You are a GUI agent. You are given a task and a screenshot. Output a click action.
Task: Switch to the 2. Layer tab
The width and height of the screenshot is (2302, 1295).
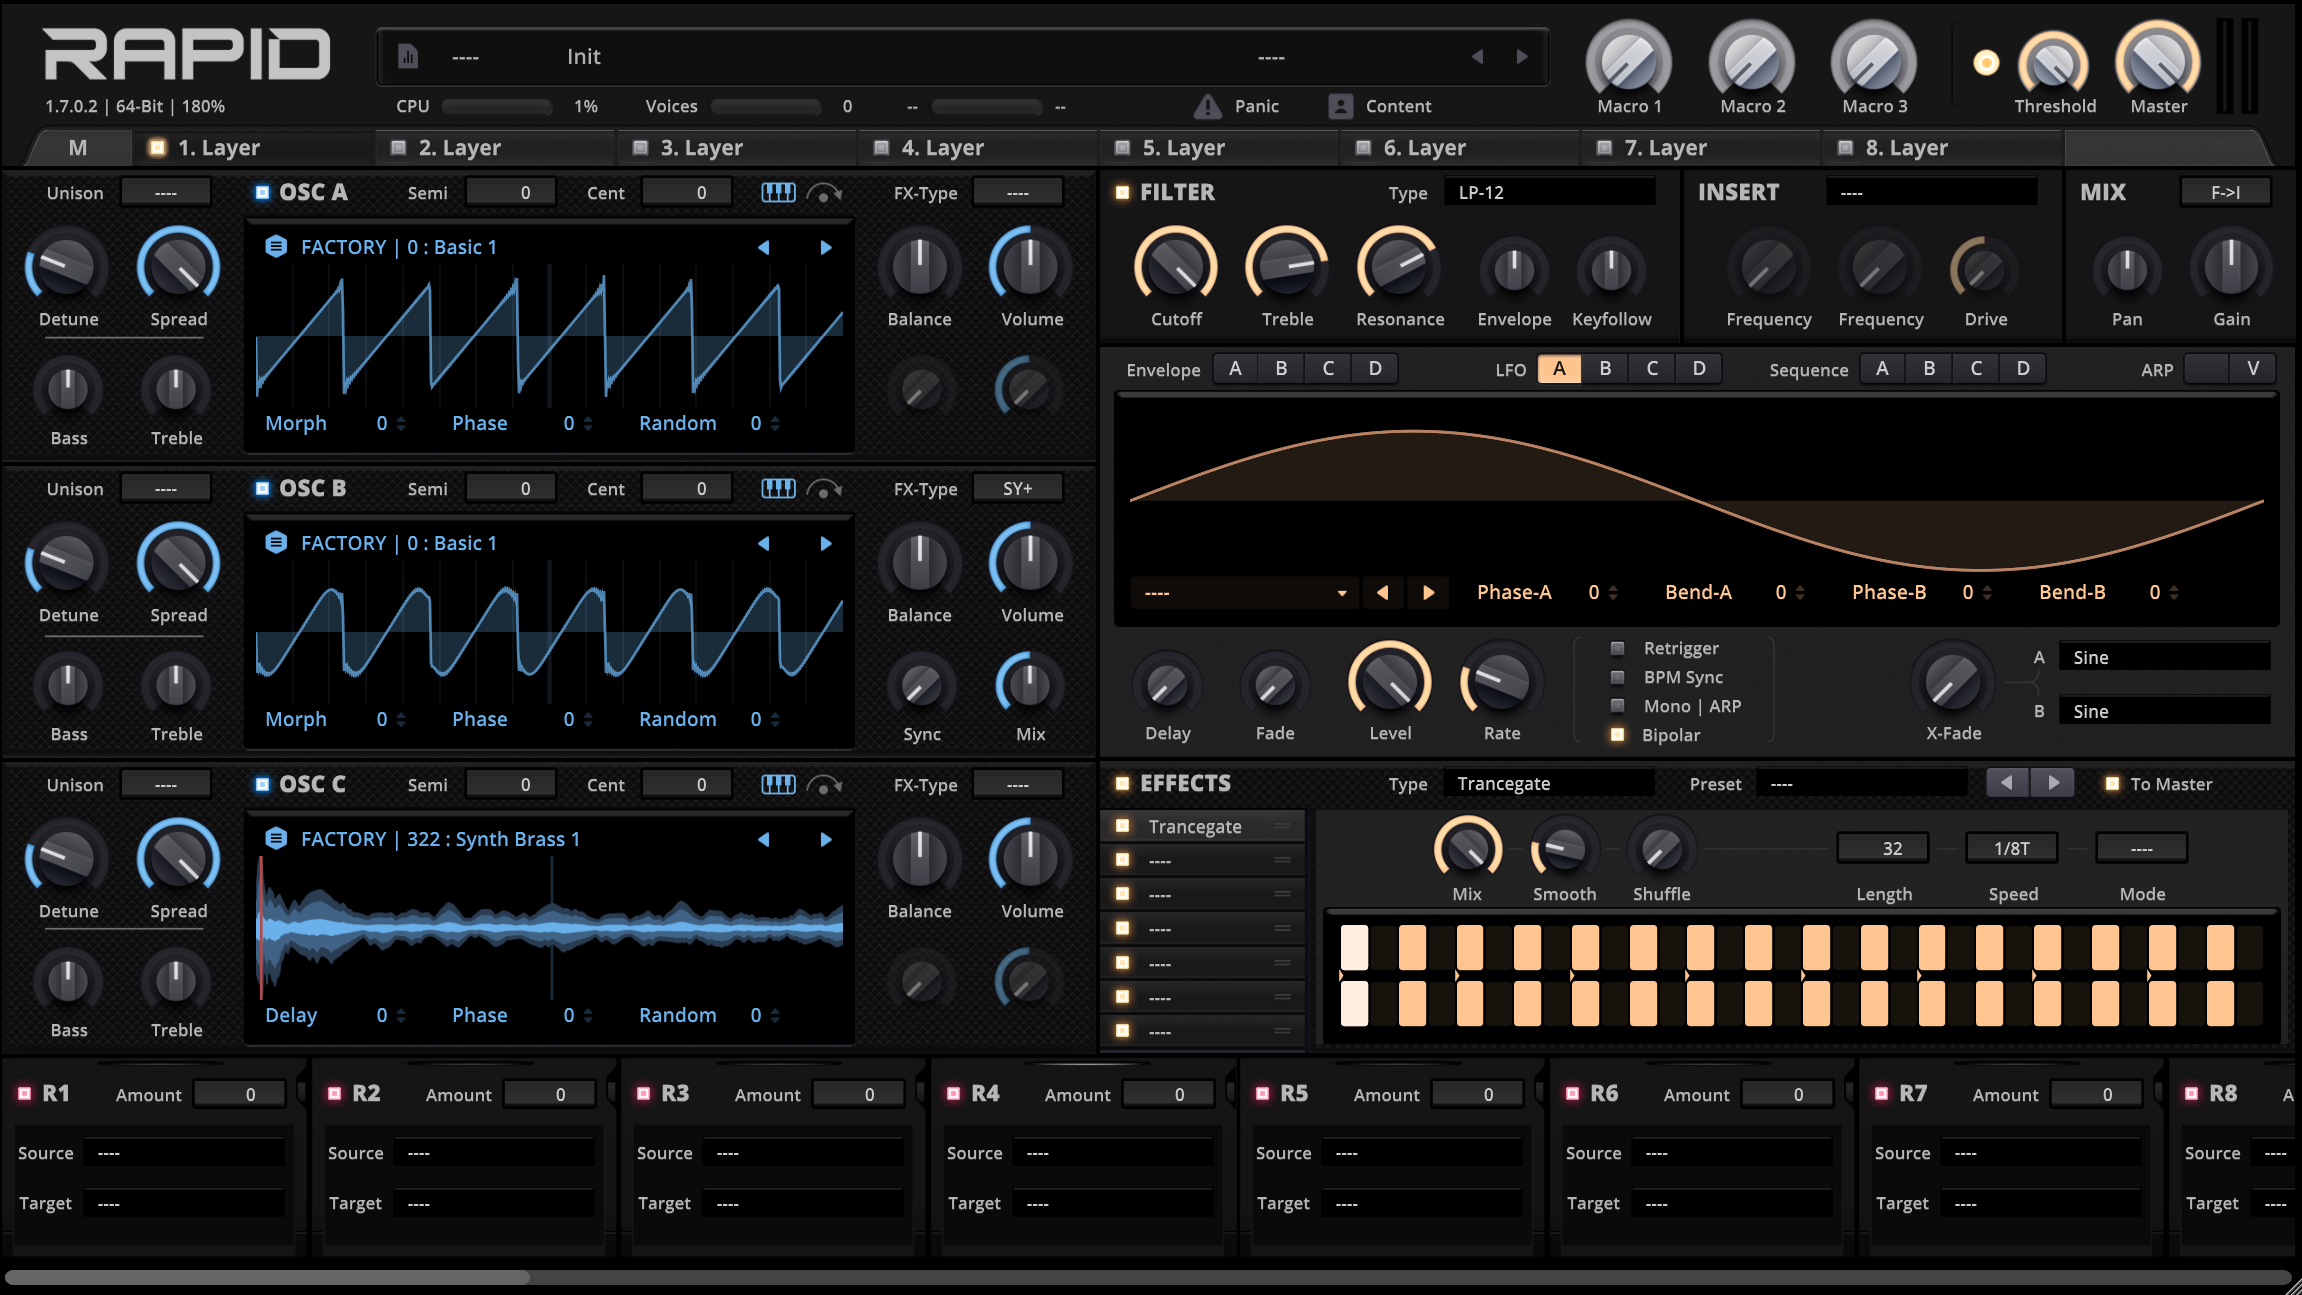click(x=497, y=148)
